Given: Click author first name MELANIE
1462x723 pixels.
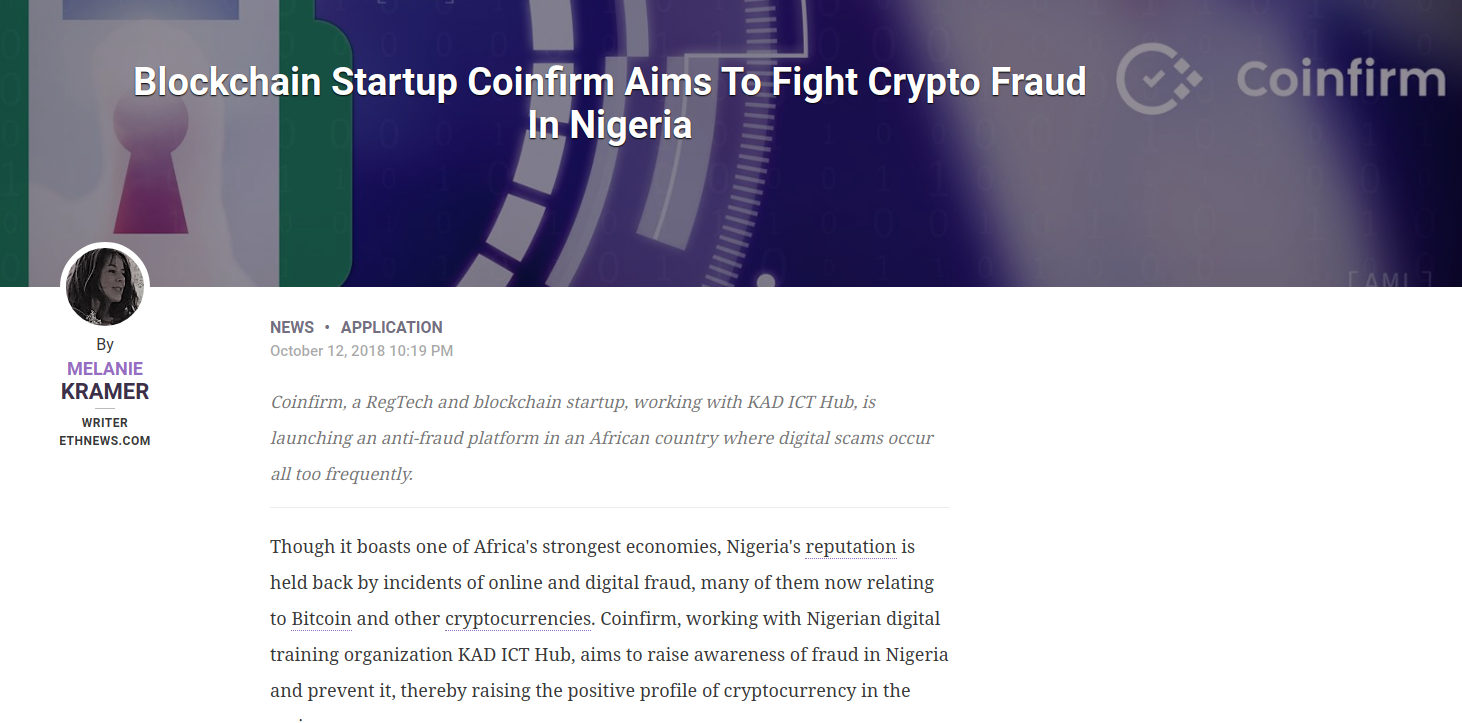Looking at the screenshot, I should click(x=105, y=369).
